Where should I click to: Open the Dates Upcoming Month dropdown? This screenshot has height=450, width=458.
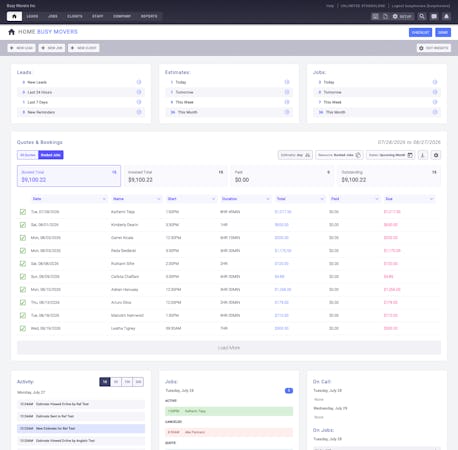(x=391, y=155)
